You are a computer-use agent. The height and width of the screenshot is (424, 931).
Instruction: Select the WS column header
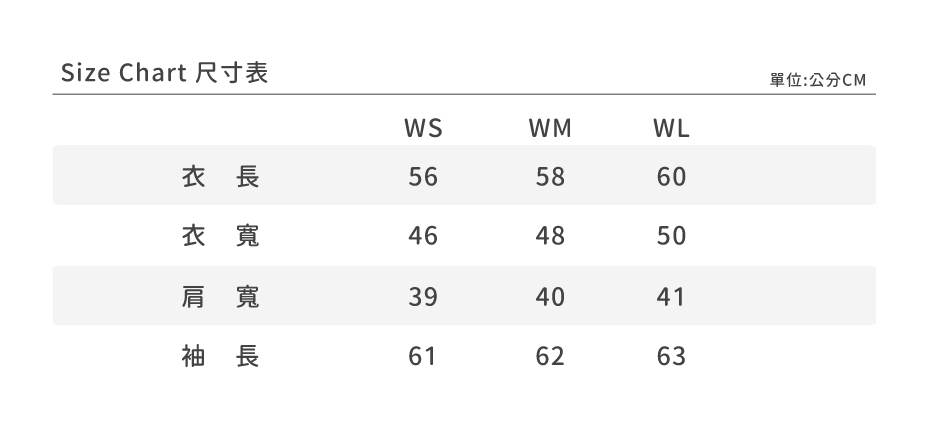click(x=423, y=129)
